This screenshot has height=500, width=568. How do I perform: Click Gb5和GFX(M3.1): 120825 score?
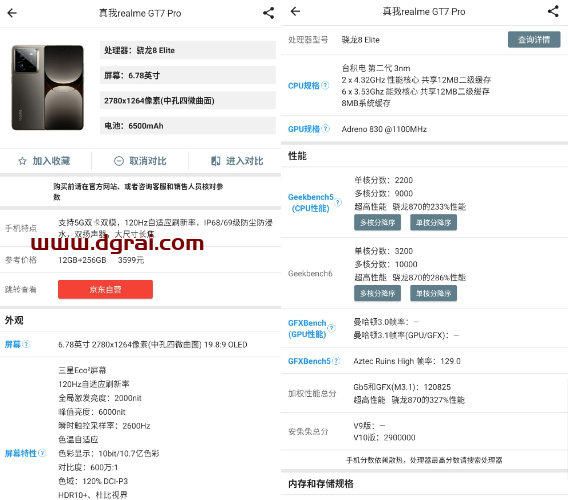click(x=402, y=387)
